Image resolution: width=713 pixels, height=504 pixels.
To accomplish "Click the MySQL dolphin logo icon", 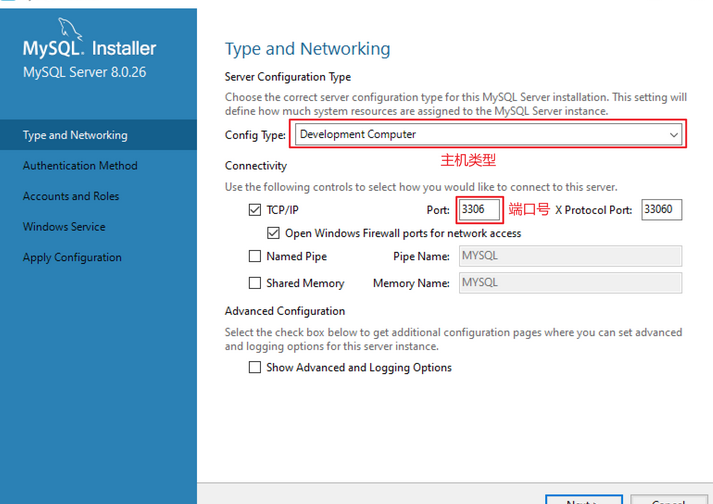I will [x=70, y=28].
